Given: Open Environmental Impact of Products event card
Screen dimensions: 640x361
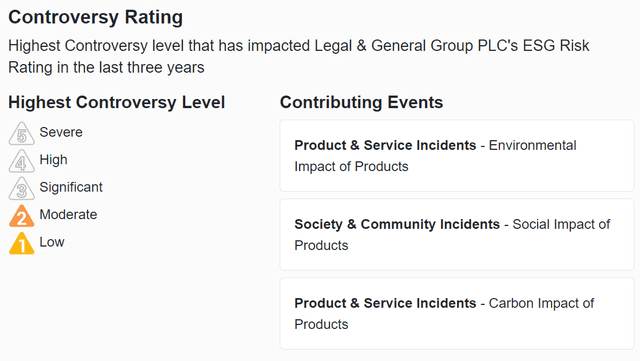Looking at the screenshot, I should point(457,156).
